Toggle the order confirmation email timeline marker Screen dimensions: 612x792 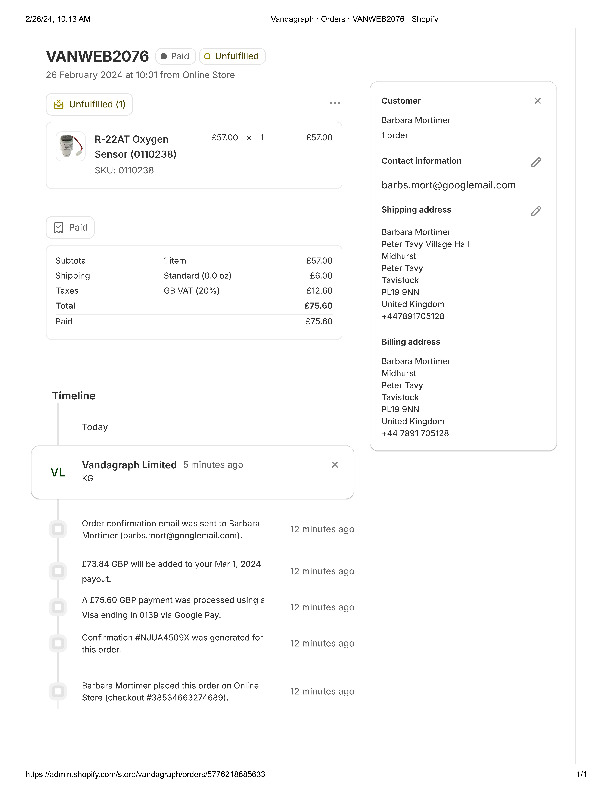point(58,528)
